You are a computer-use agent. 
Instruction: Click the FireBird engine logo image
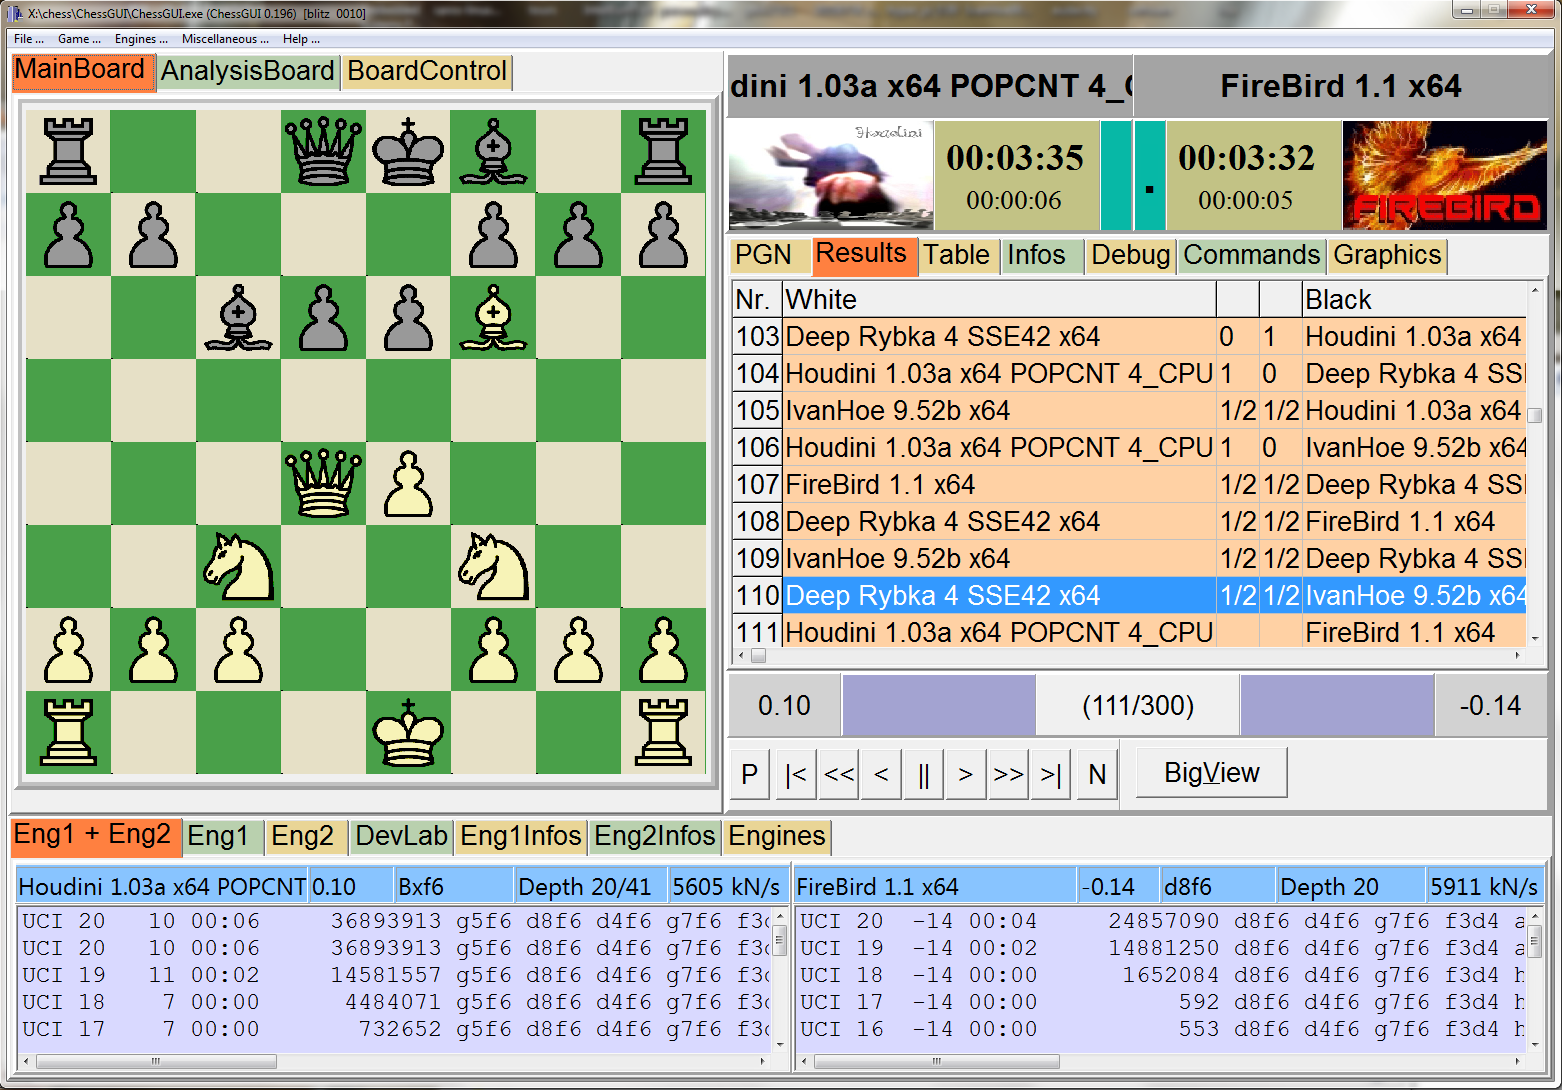[1445, 176]
